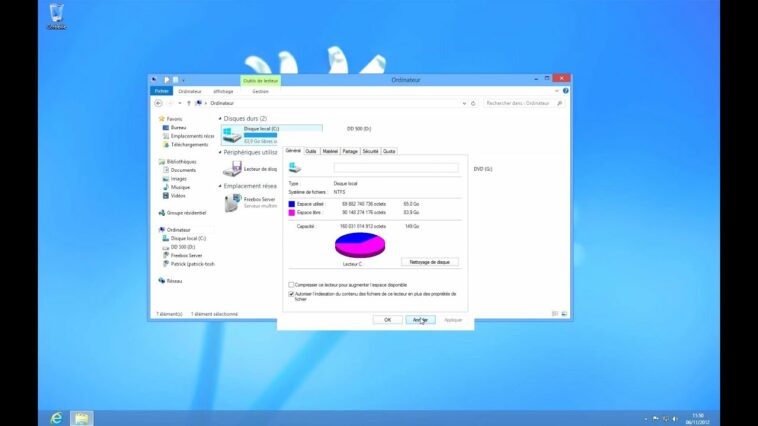Switch to the Outils tab
This screenshot has width=758, height=426.
tap(311, 151)
